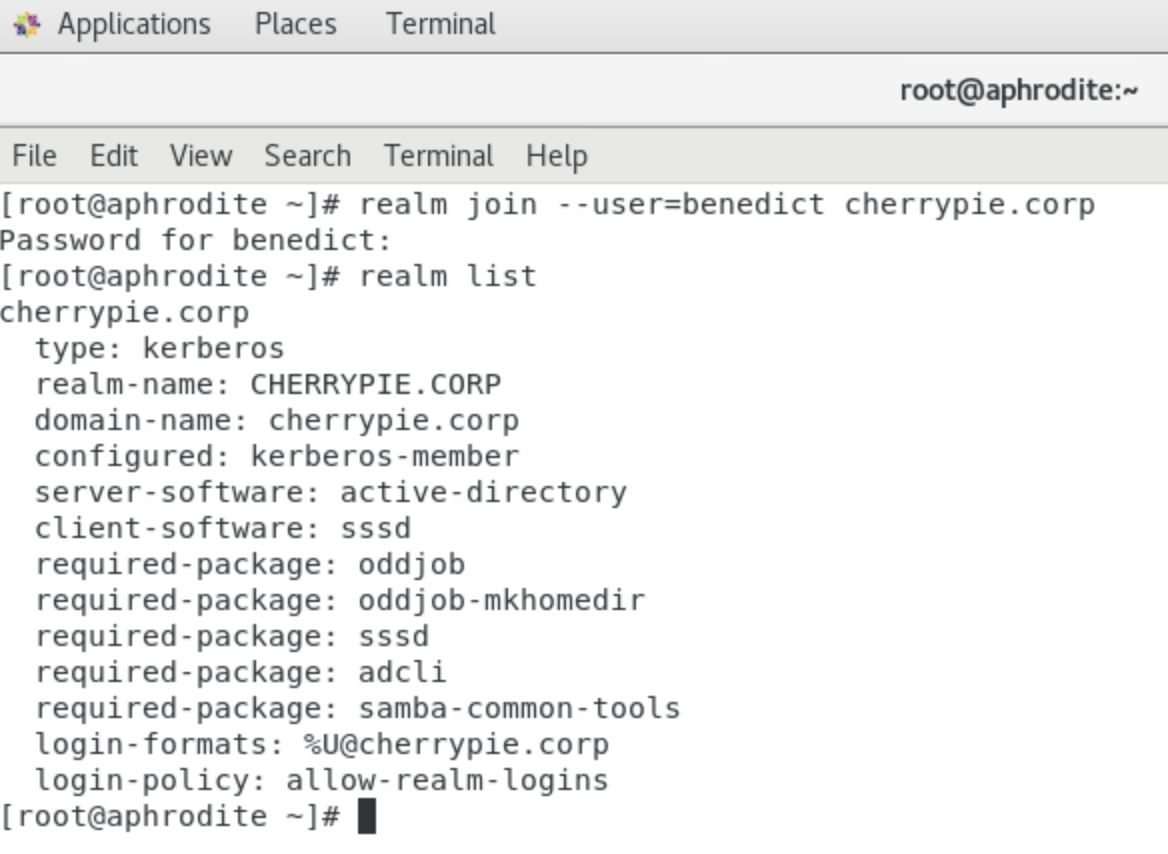Screen dimensions: 1168x854
Task: Click the login-policy allow-realm-logins line
Action: 321,780
